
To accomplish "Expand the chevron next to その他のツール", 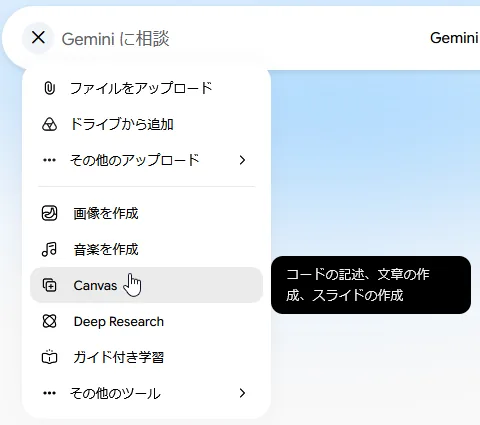I will 242,393.
